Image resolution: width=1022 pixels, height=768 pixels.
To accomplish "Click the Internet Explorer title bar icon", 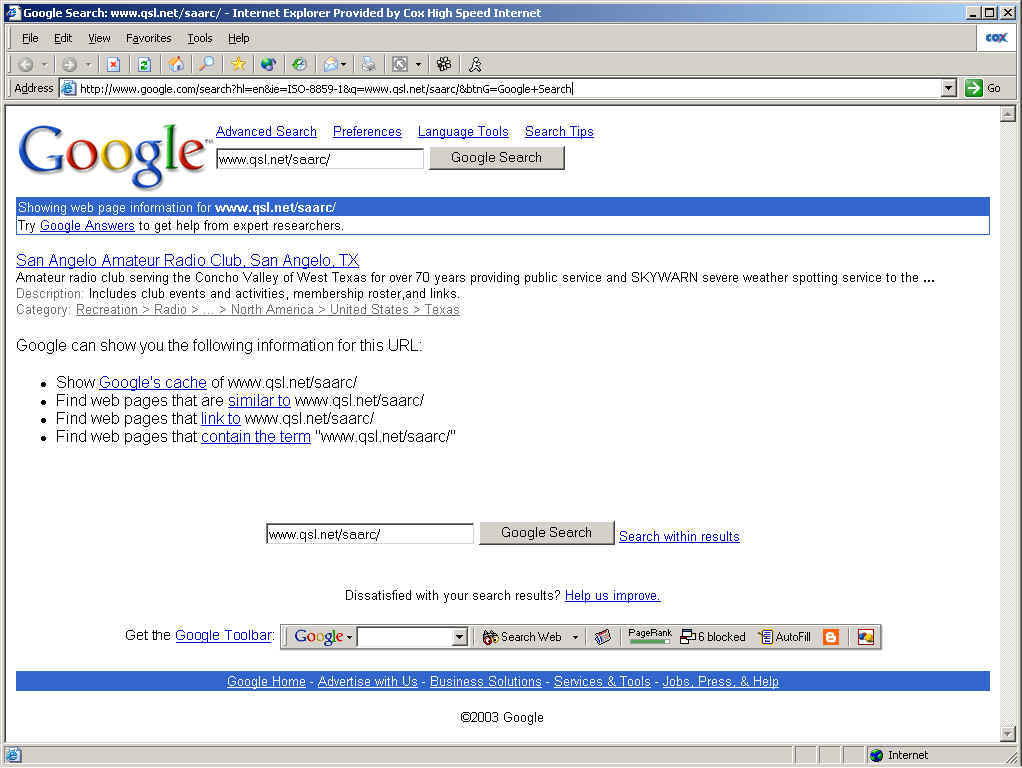I will [x=12, y=12].
